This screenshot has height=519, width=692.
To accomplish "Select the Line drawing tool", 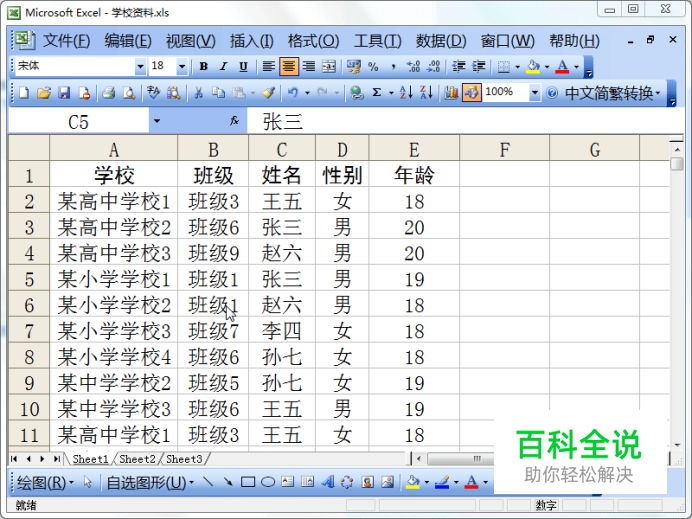I will point(208,482).
